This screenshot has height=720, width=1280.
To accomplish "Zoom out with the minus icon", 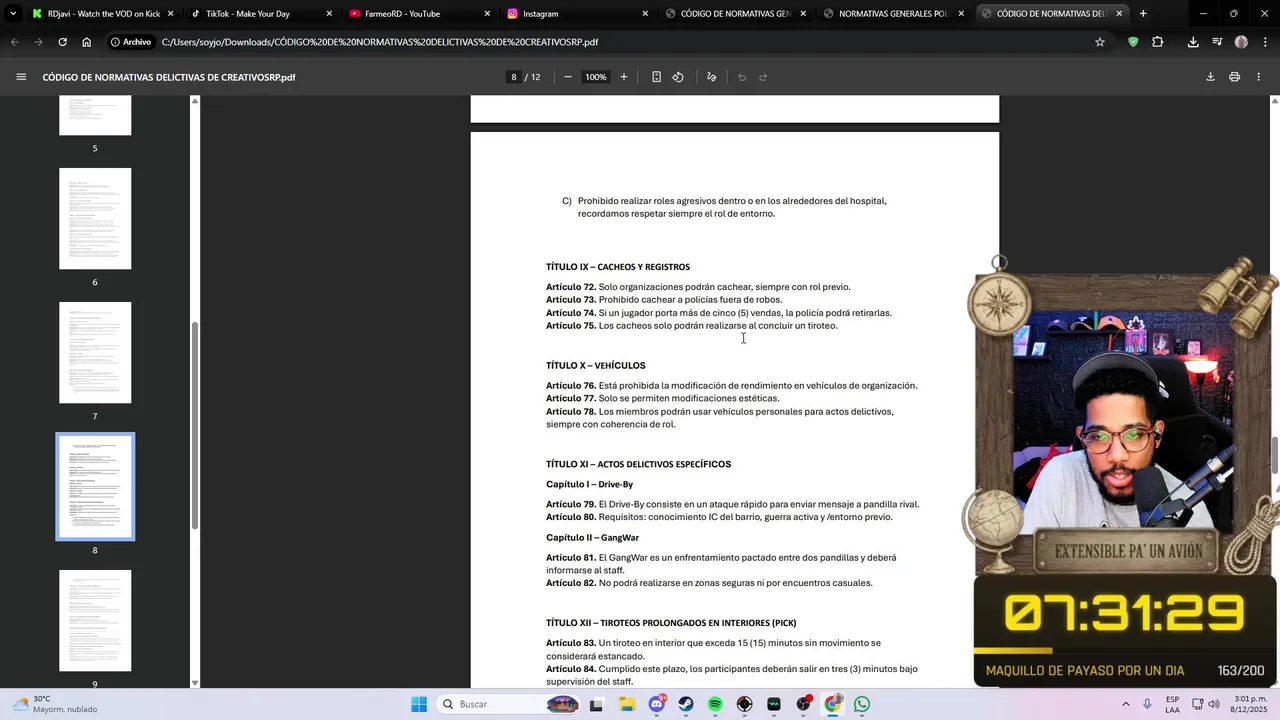I will [x=568, y=77].
